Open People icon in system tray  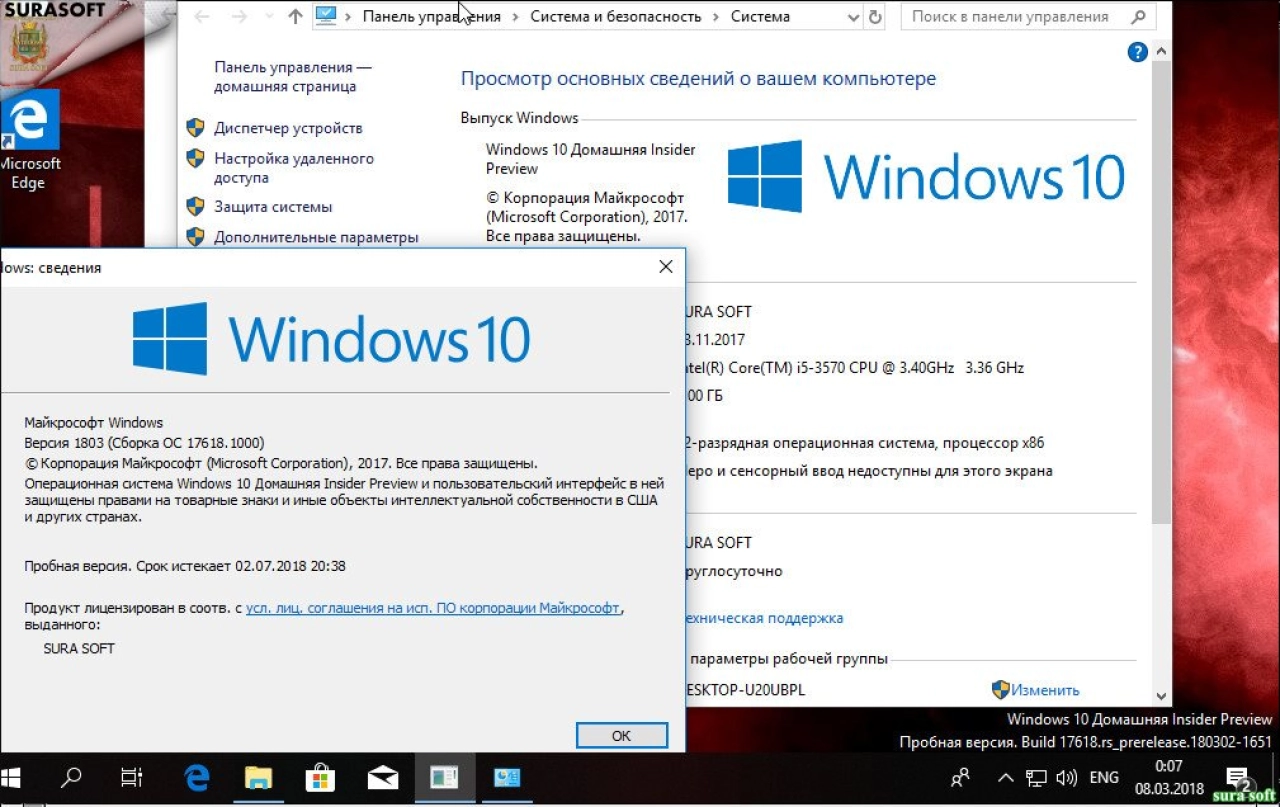click(960, 777)
